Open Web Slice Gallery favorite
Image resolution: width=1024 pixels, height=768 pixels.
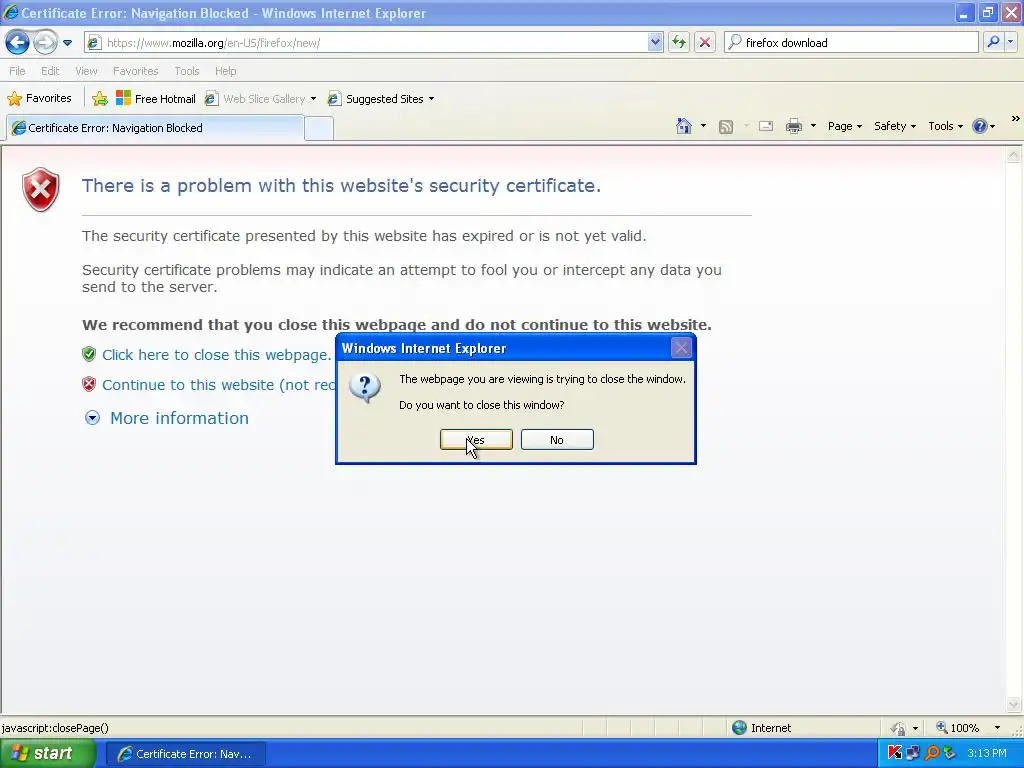[261, 99]
